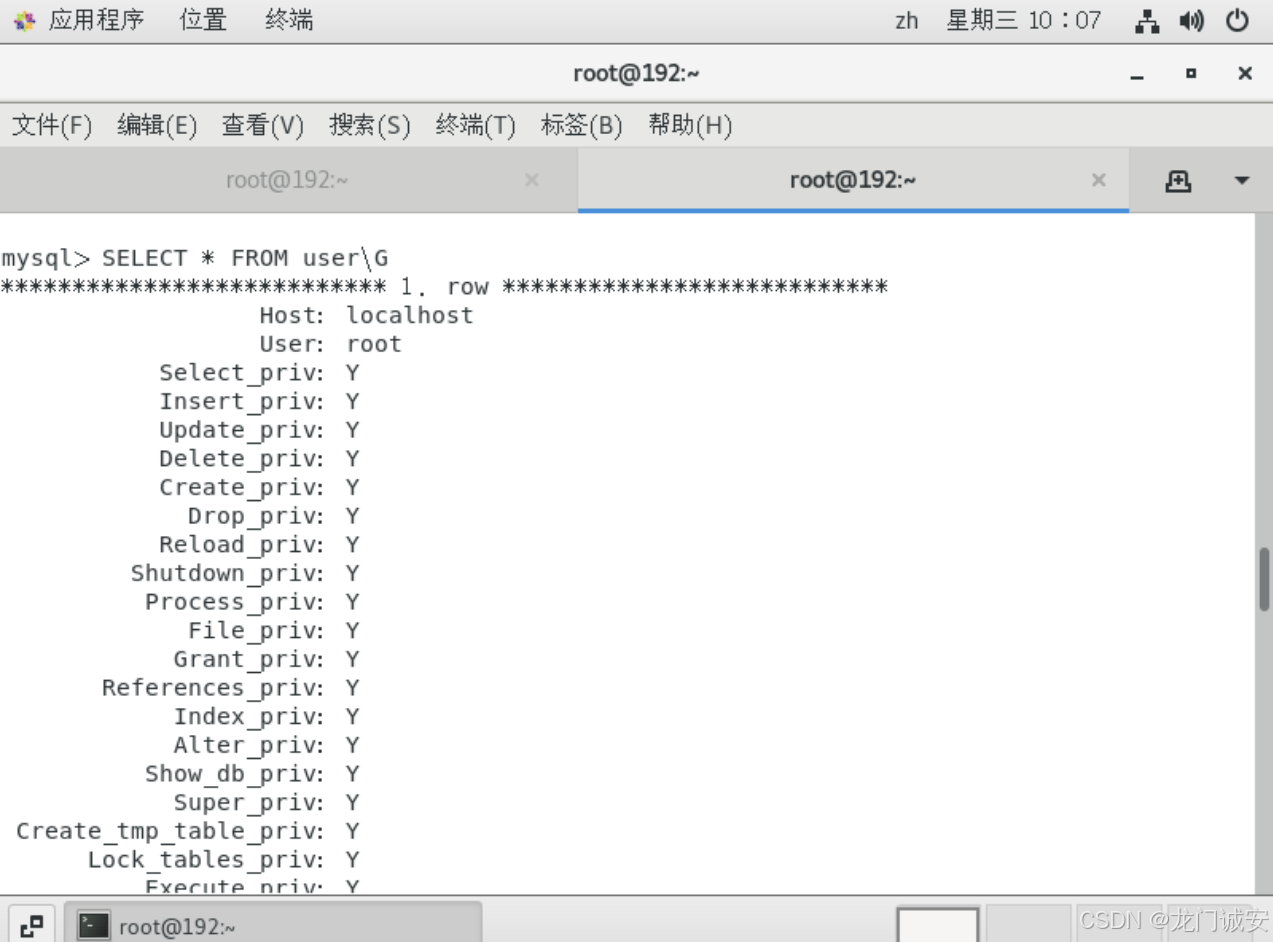Click the References_priv row
1273x942 pixels.
230,688
